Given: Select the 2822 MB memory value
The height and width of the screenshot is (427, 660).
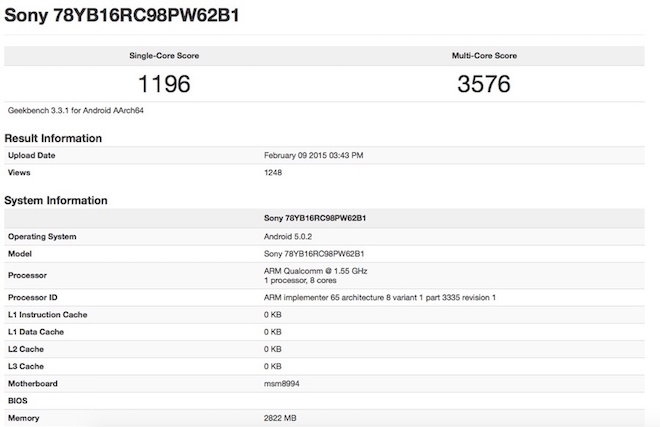Looking at the screenshot, I should (x=280, y=418).
